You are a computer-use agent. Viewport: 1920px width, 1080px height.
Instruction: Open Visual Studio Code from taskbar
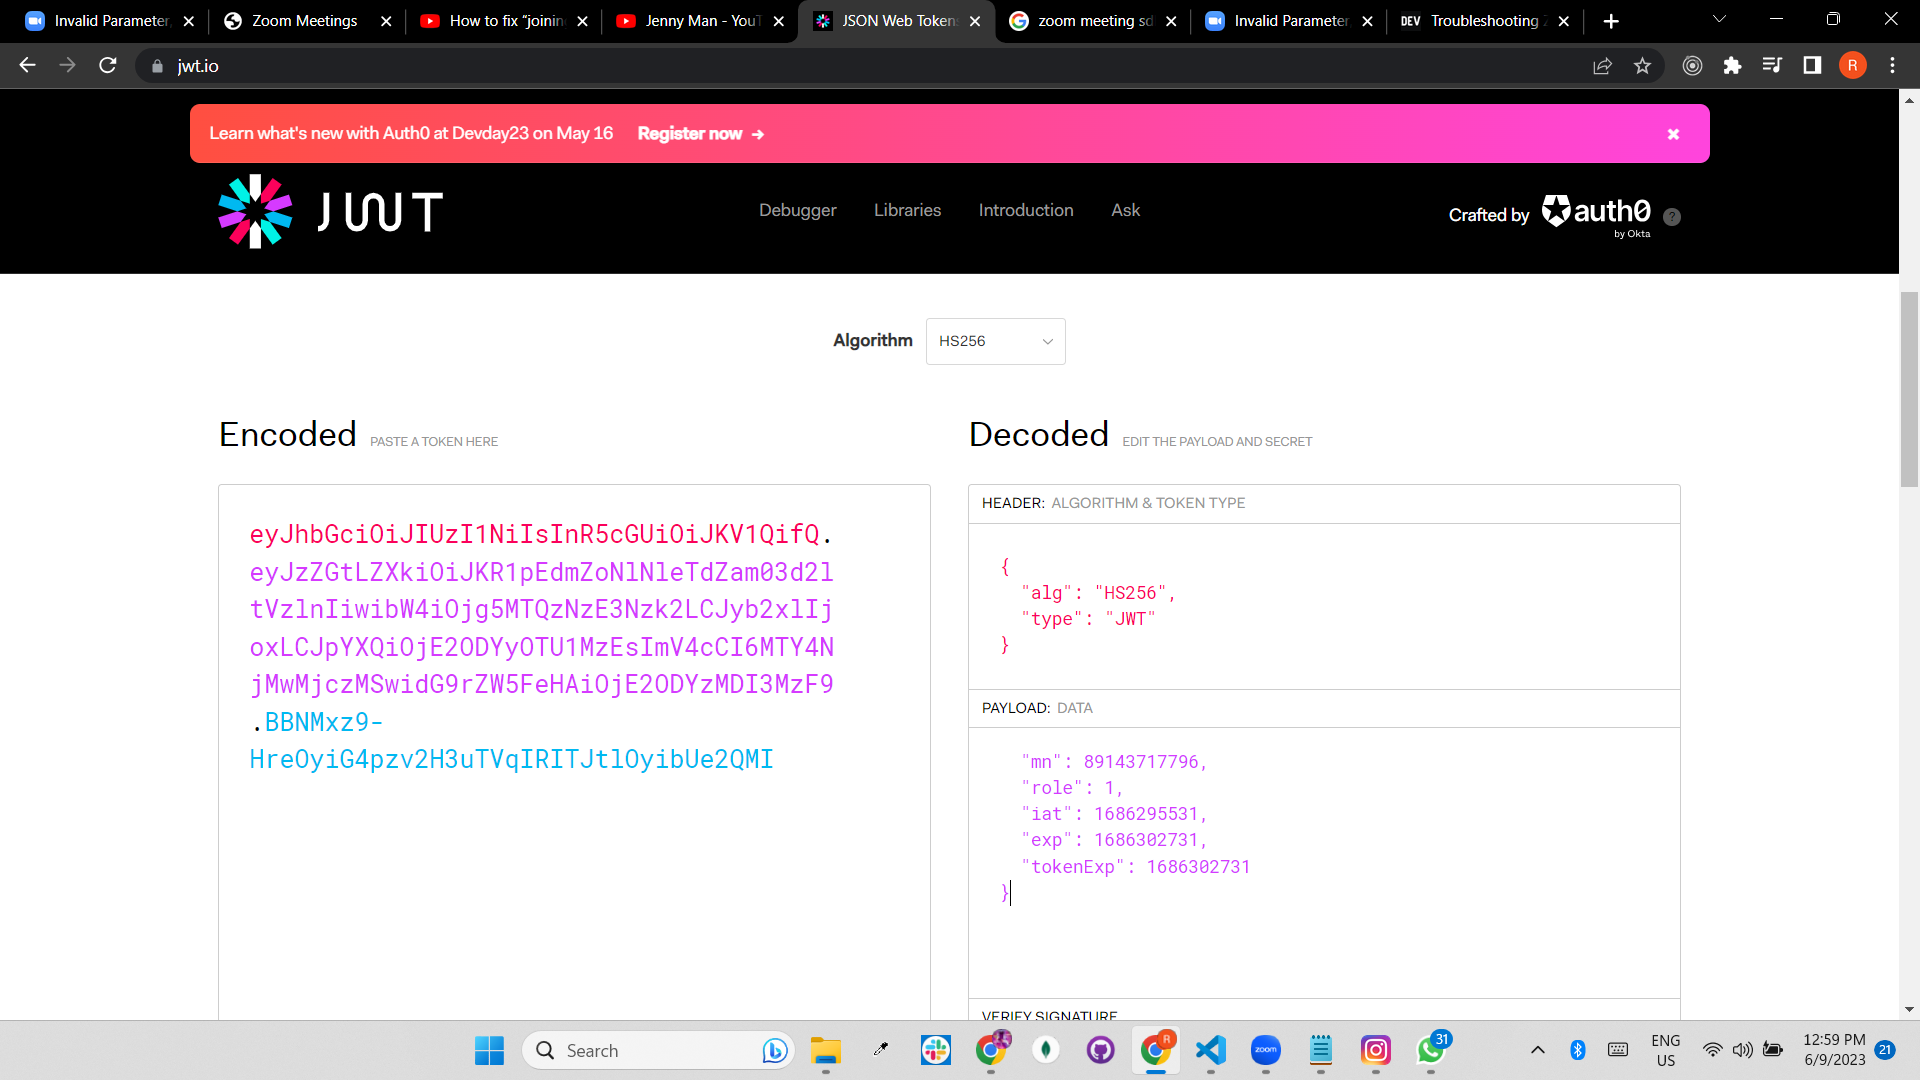pos(1210,1050)
